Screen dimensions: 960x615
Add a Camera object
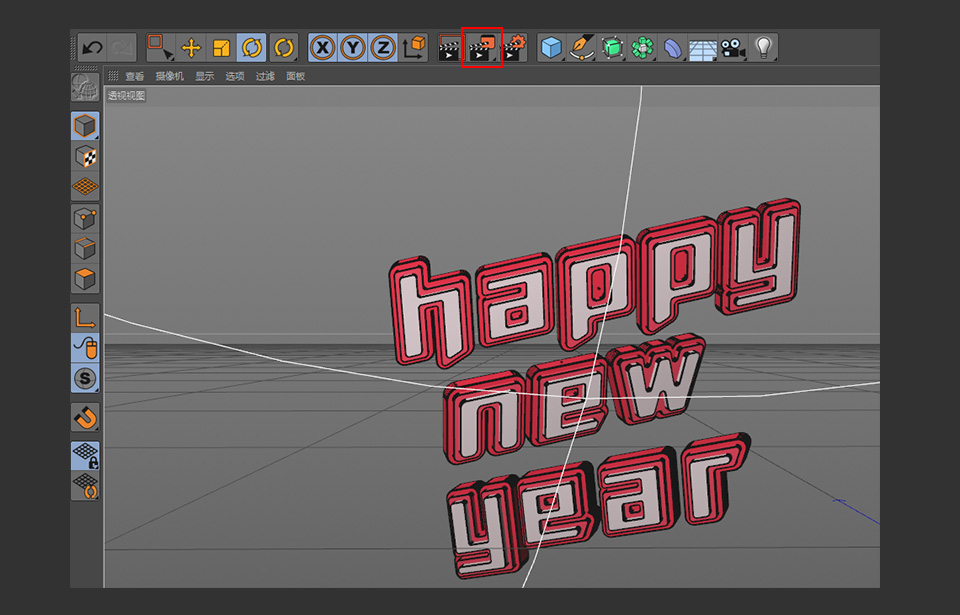point(733,48)
